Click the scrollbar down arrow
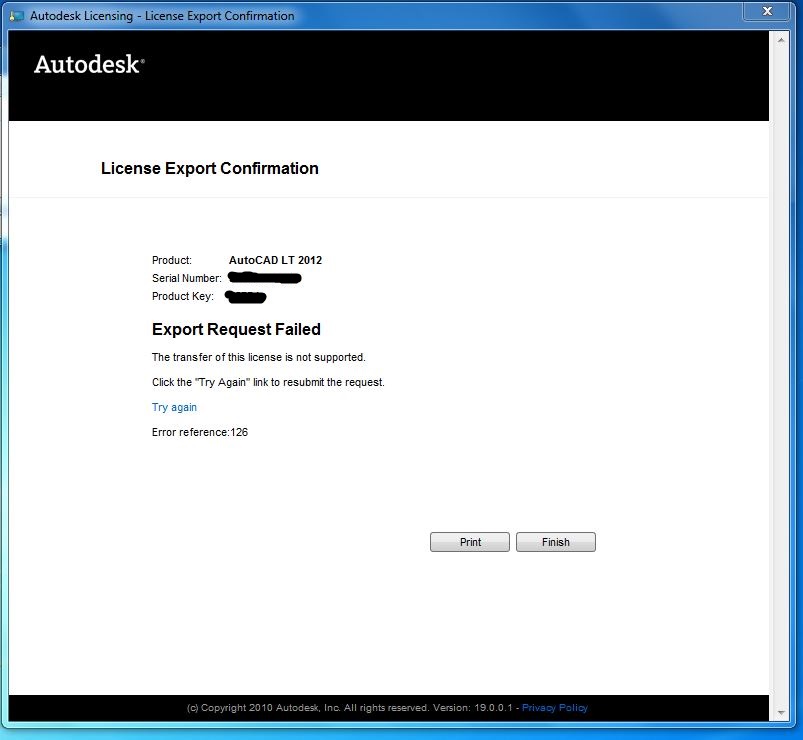The width and height of the screenshot is (803, 740). tap(780, 712)
